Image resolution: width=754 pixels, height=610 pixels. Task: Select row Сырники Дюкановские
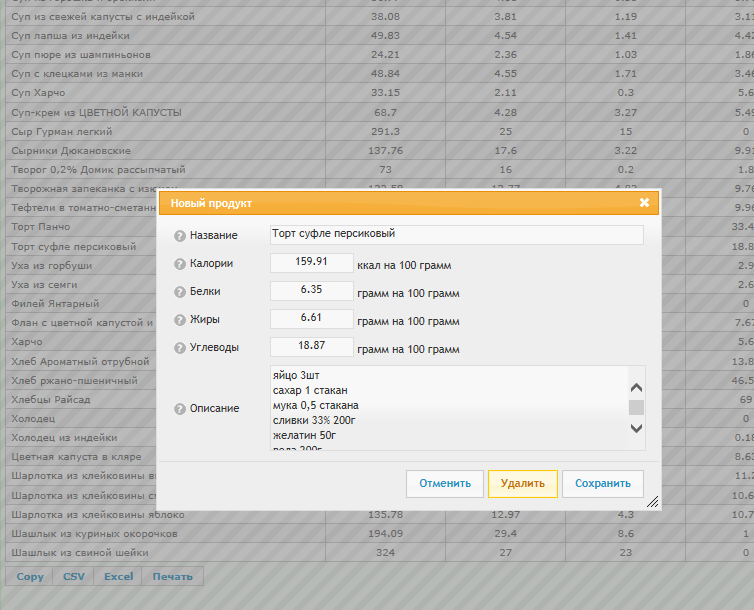point(380,150)
